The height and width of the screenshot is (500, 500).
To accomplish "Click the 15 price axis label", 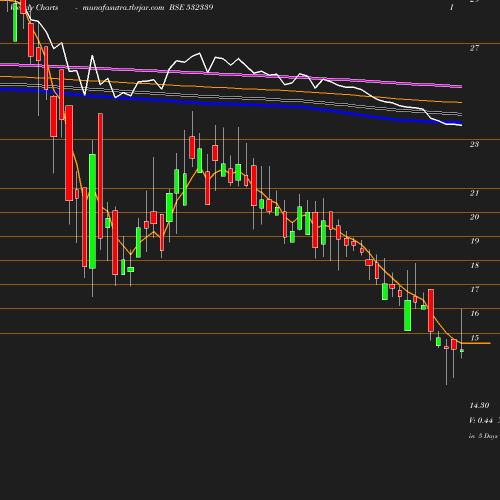I will coord(475,338).
